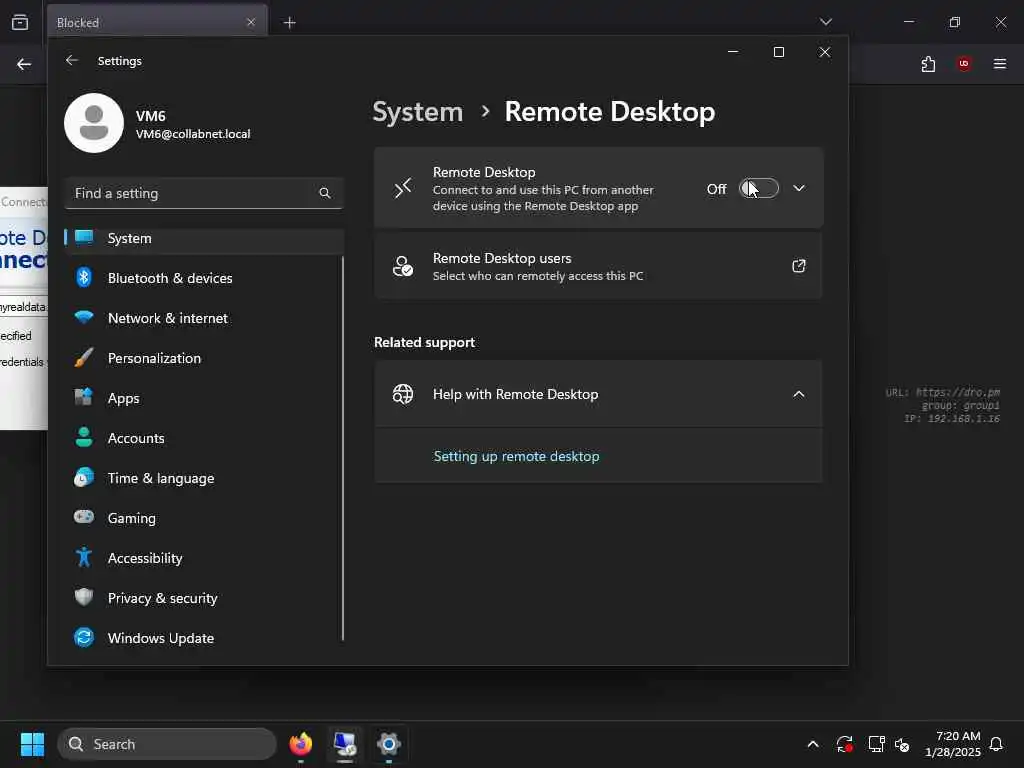Maximize the Settings window
The image size is (1024, 768).
(779, 52)
